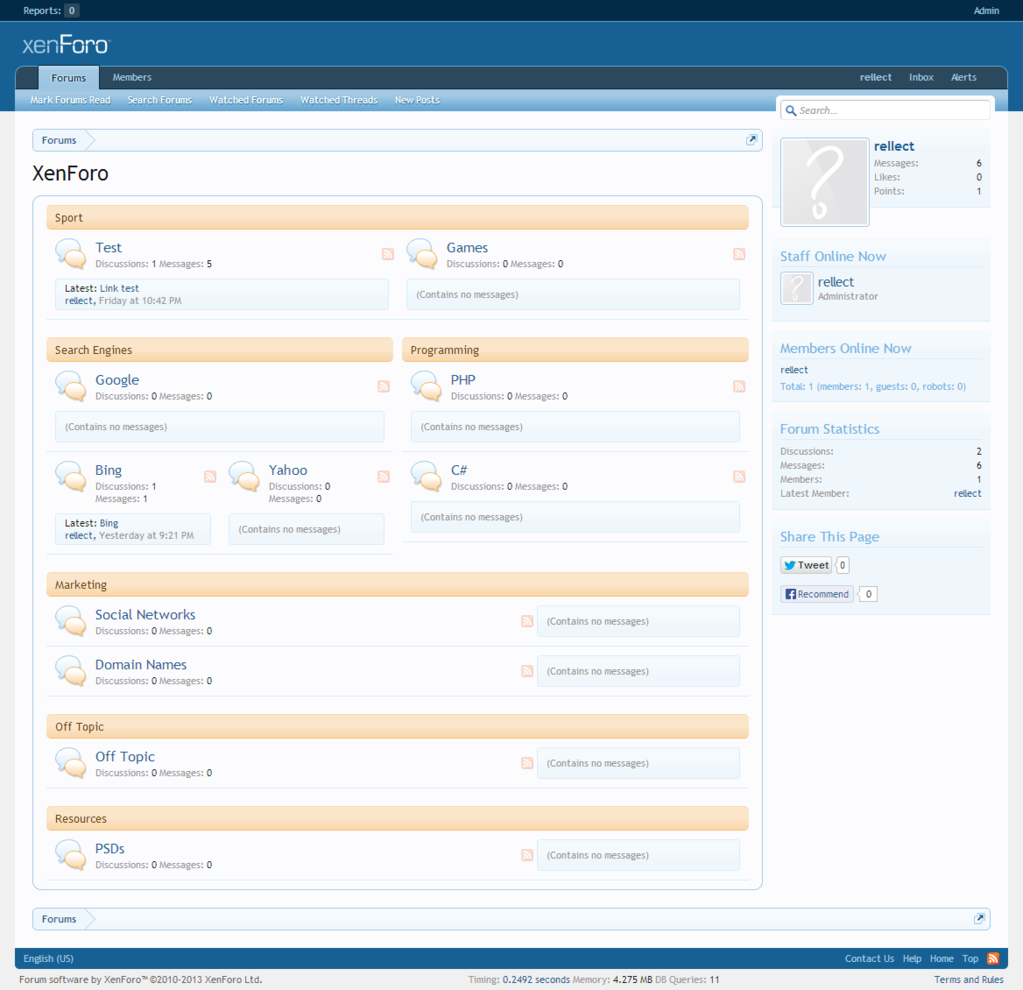This screenshot has height=990, width=1023.
Task: Open the RSS feed for Google forum
Action: pyautogui.click(x=384, y=386)
